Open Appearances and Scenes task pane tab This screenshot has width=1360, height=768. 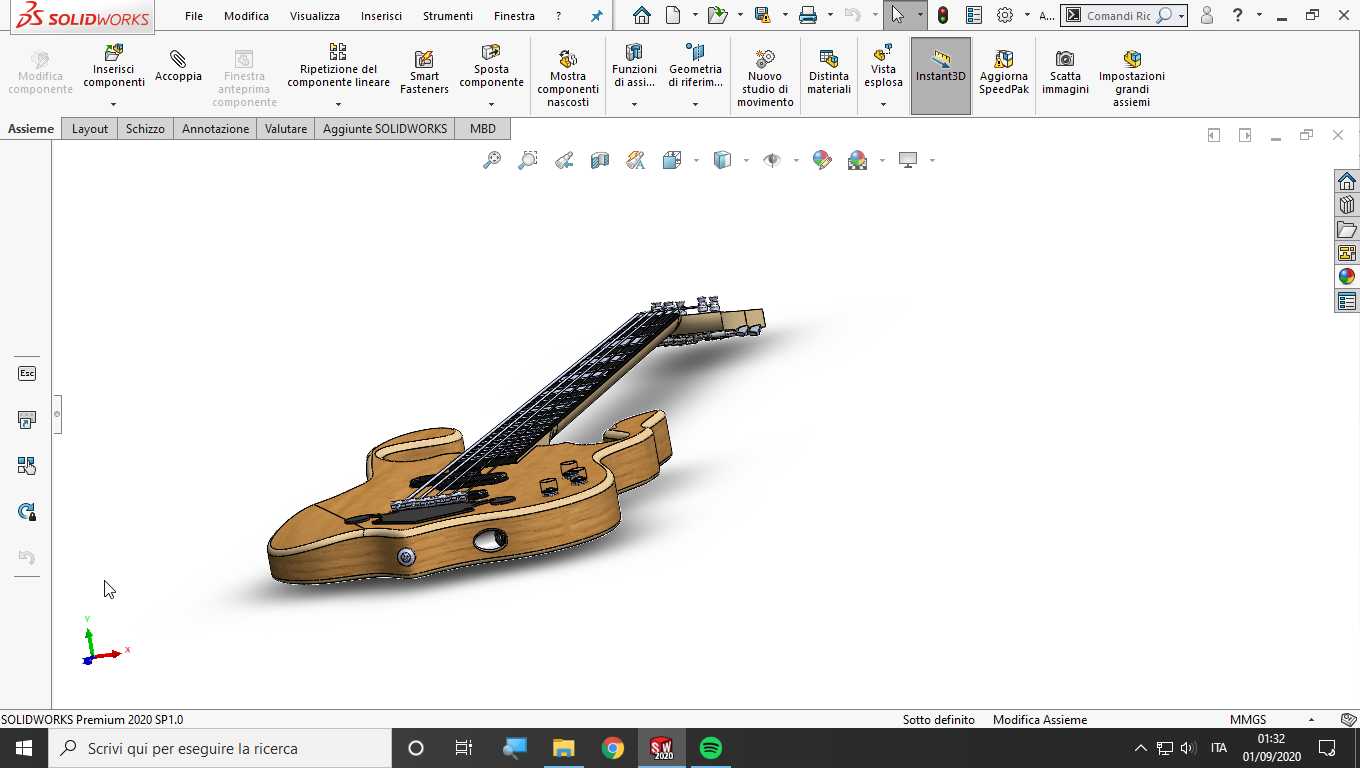coord(1347,277)
